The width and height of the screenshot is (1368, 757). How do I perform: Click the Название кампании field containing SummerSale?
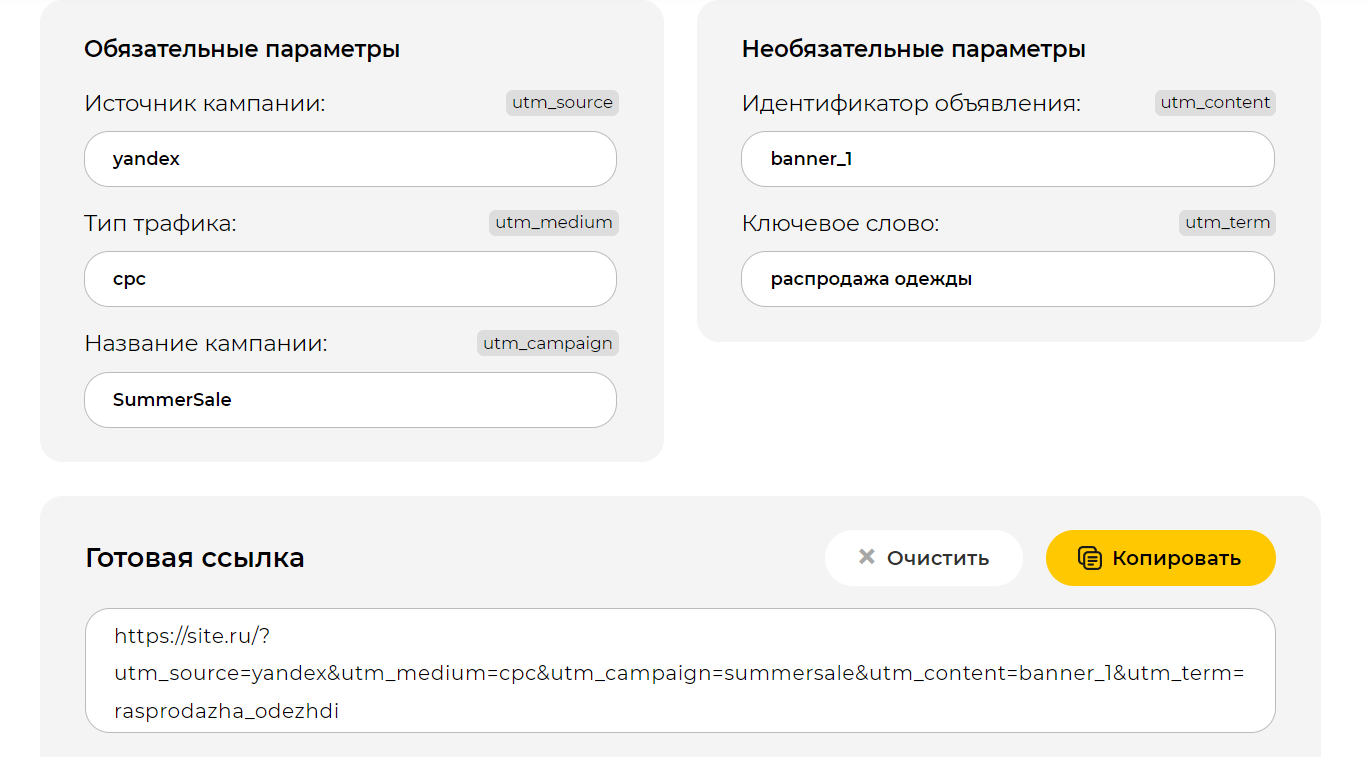point(350,400)
